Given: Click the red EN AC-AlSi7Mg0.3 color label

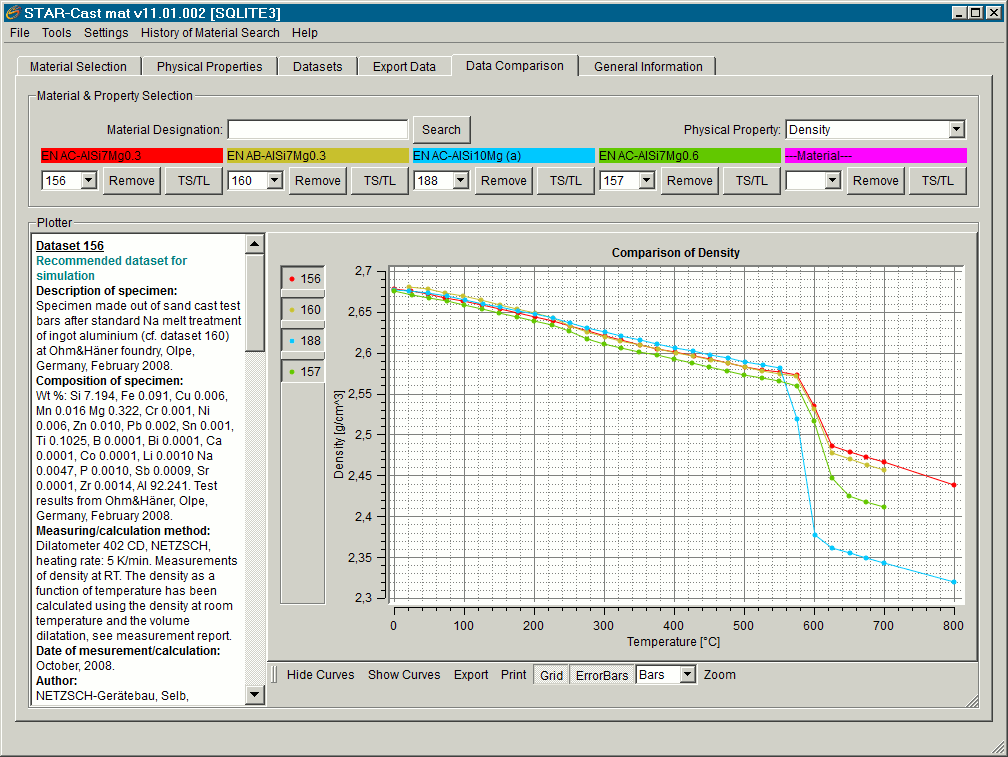Looking at the screenshot, I should (x=131, y=156).
